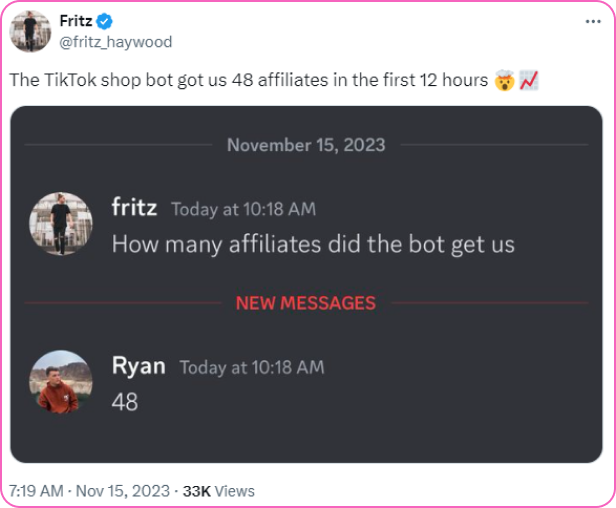Click the timestamp next to fritz's name
Image resolution: width=616 pixels, height=508 pixels.
(x=243, y=209)
